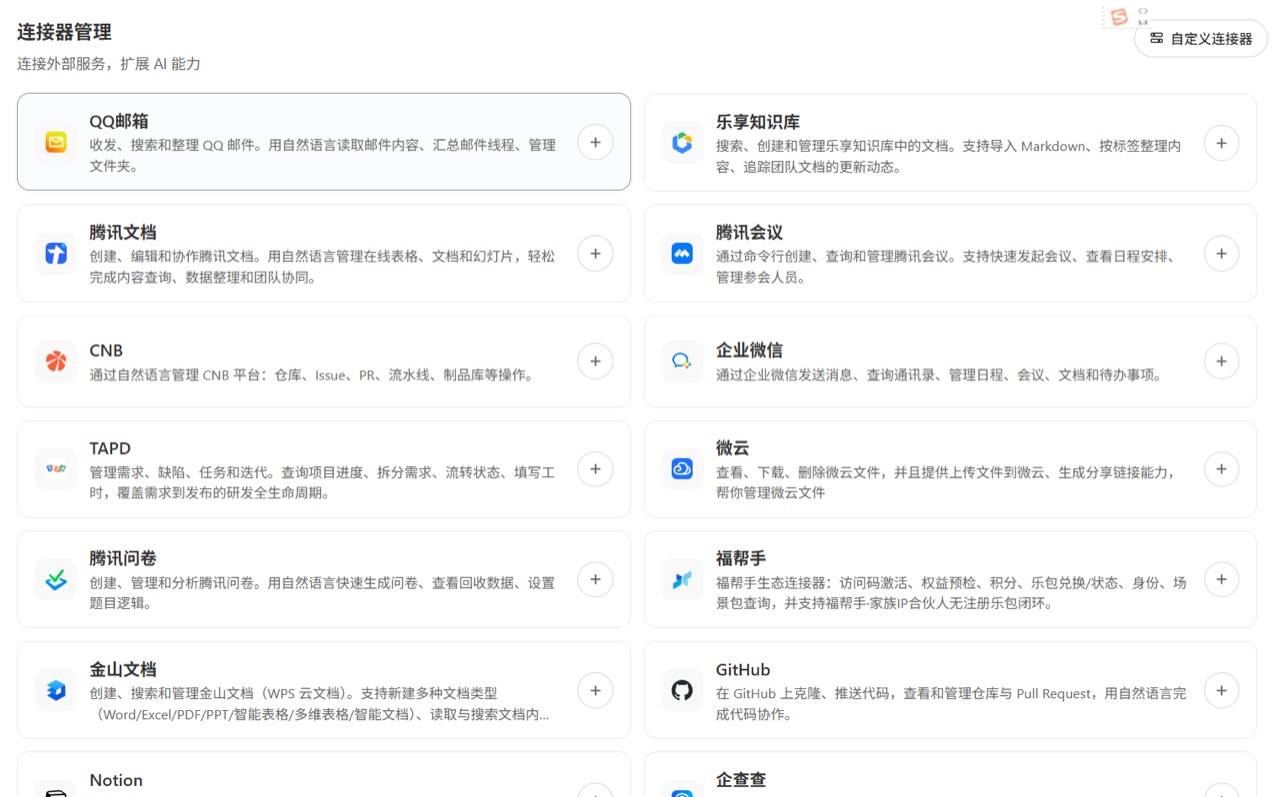Open the 自定义连接器 button
Viewport: 1280px width, 797px height.
coord(1201,38)
